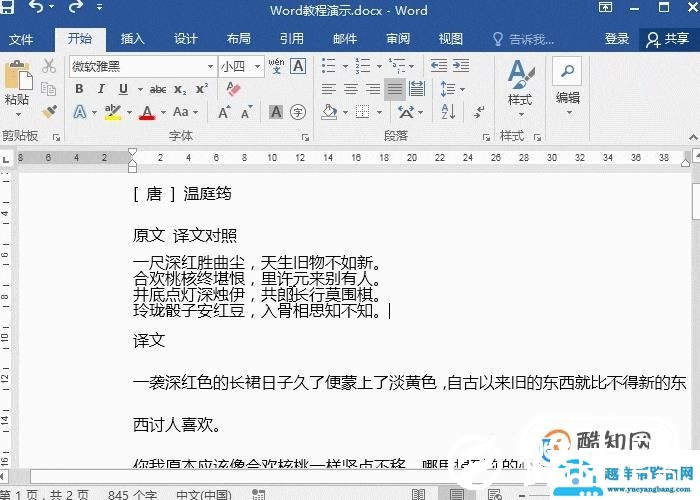The width and height of the screenshot is (700, 500).
Task: Decrease font size with A down
Action: coord(247,112)
